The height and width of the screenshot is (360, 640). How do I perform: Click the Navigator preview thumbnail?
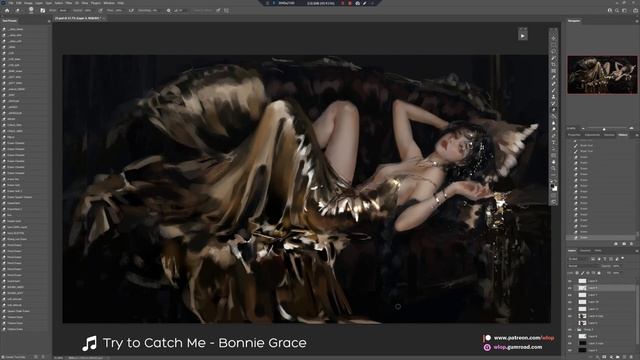pyautogui.click(x=602, y=75)
